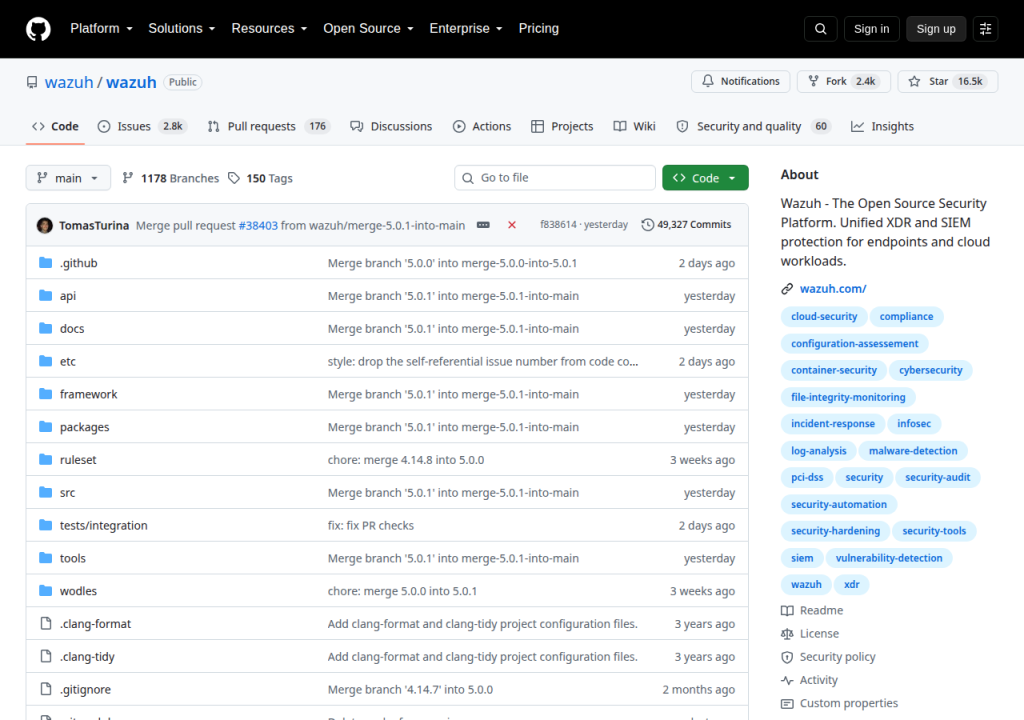
Task: Click the wazuh.com link chain icon
Action: click(x=787, y=289)
